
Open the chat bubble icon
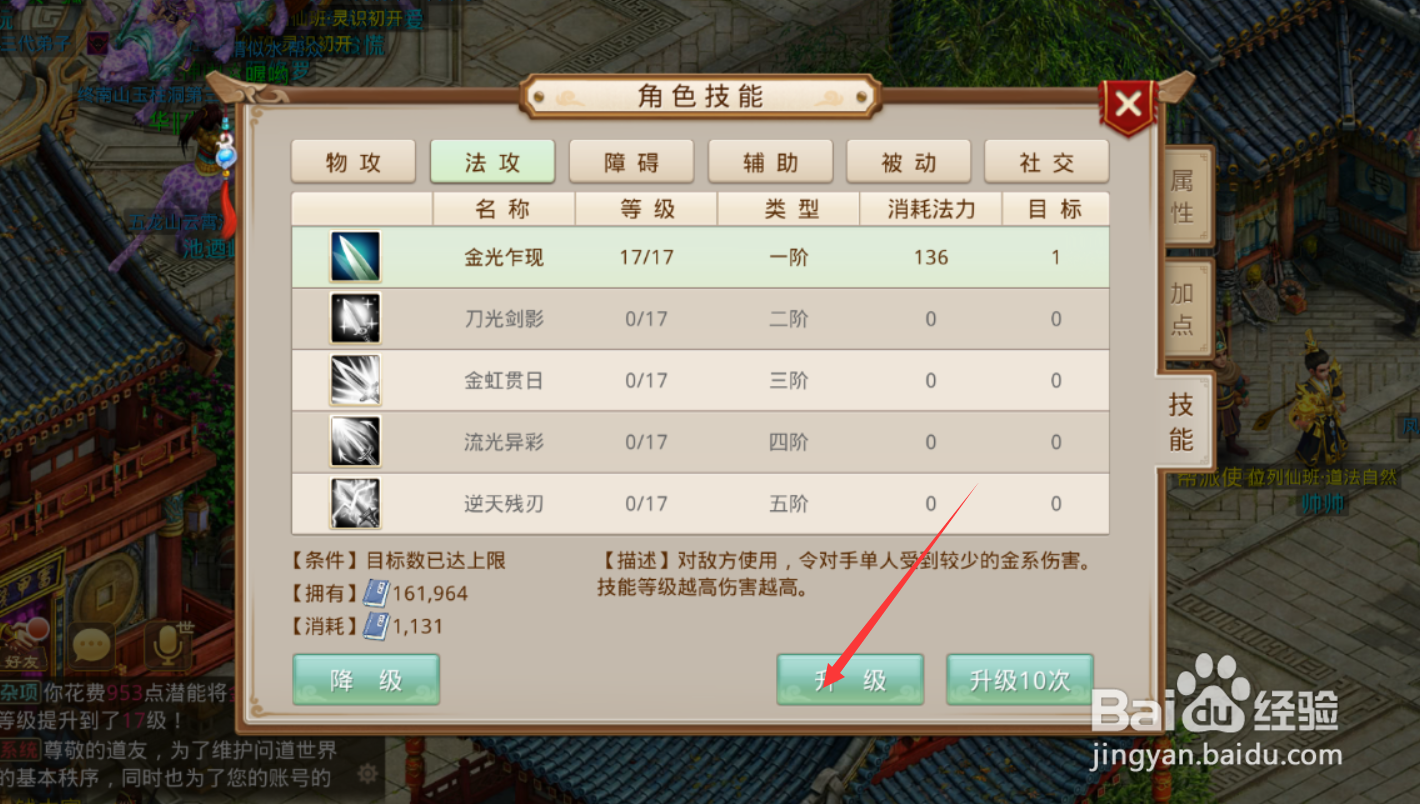click(x=92, y=646)
